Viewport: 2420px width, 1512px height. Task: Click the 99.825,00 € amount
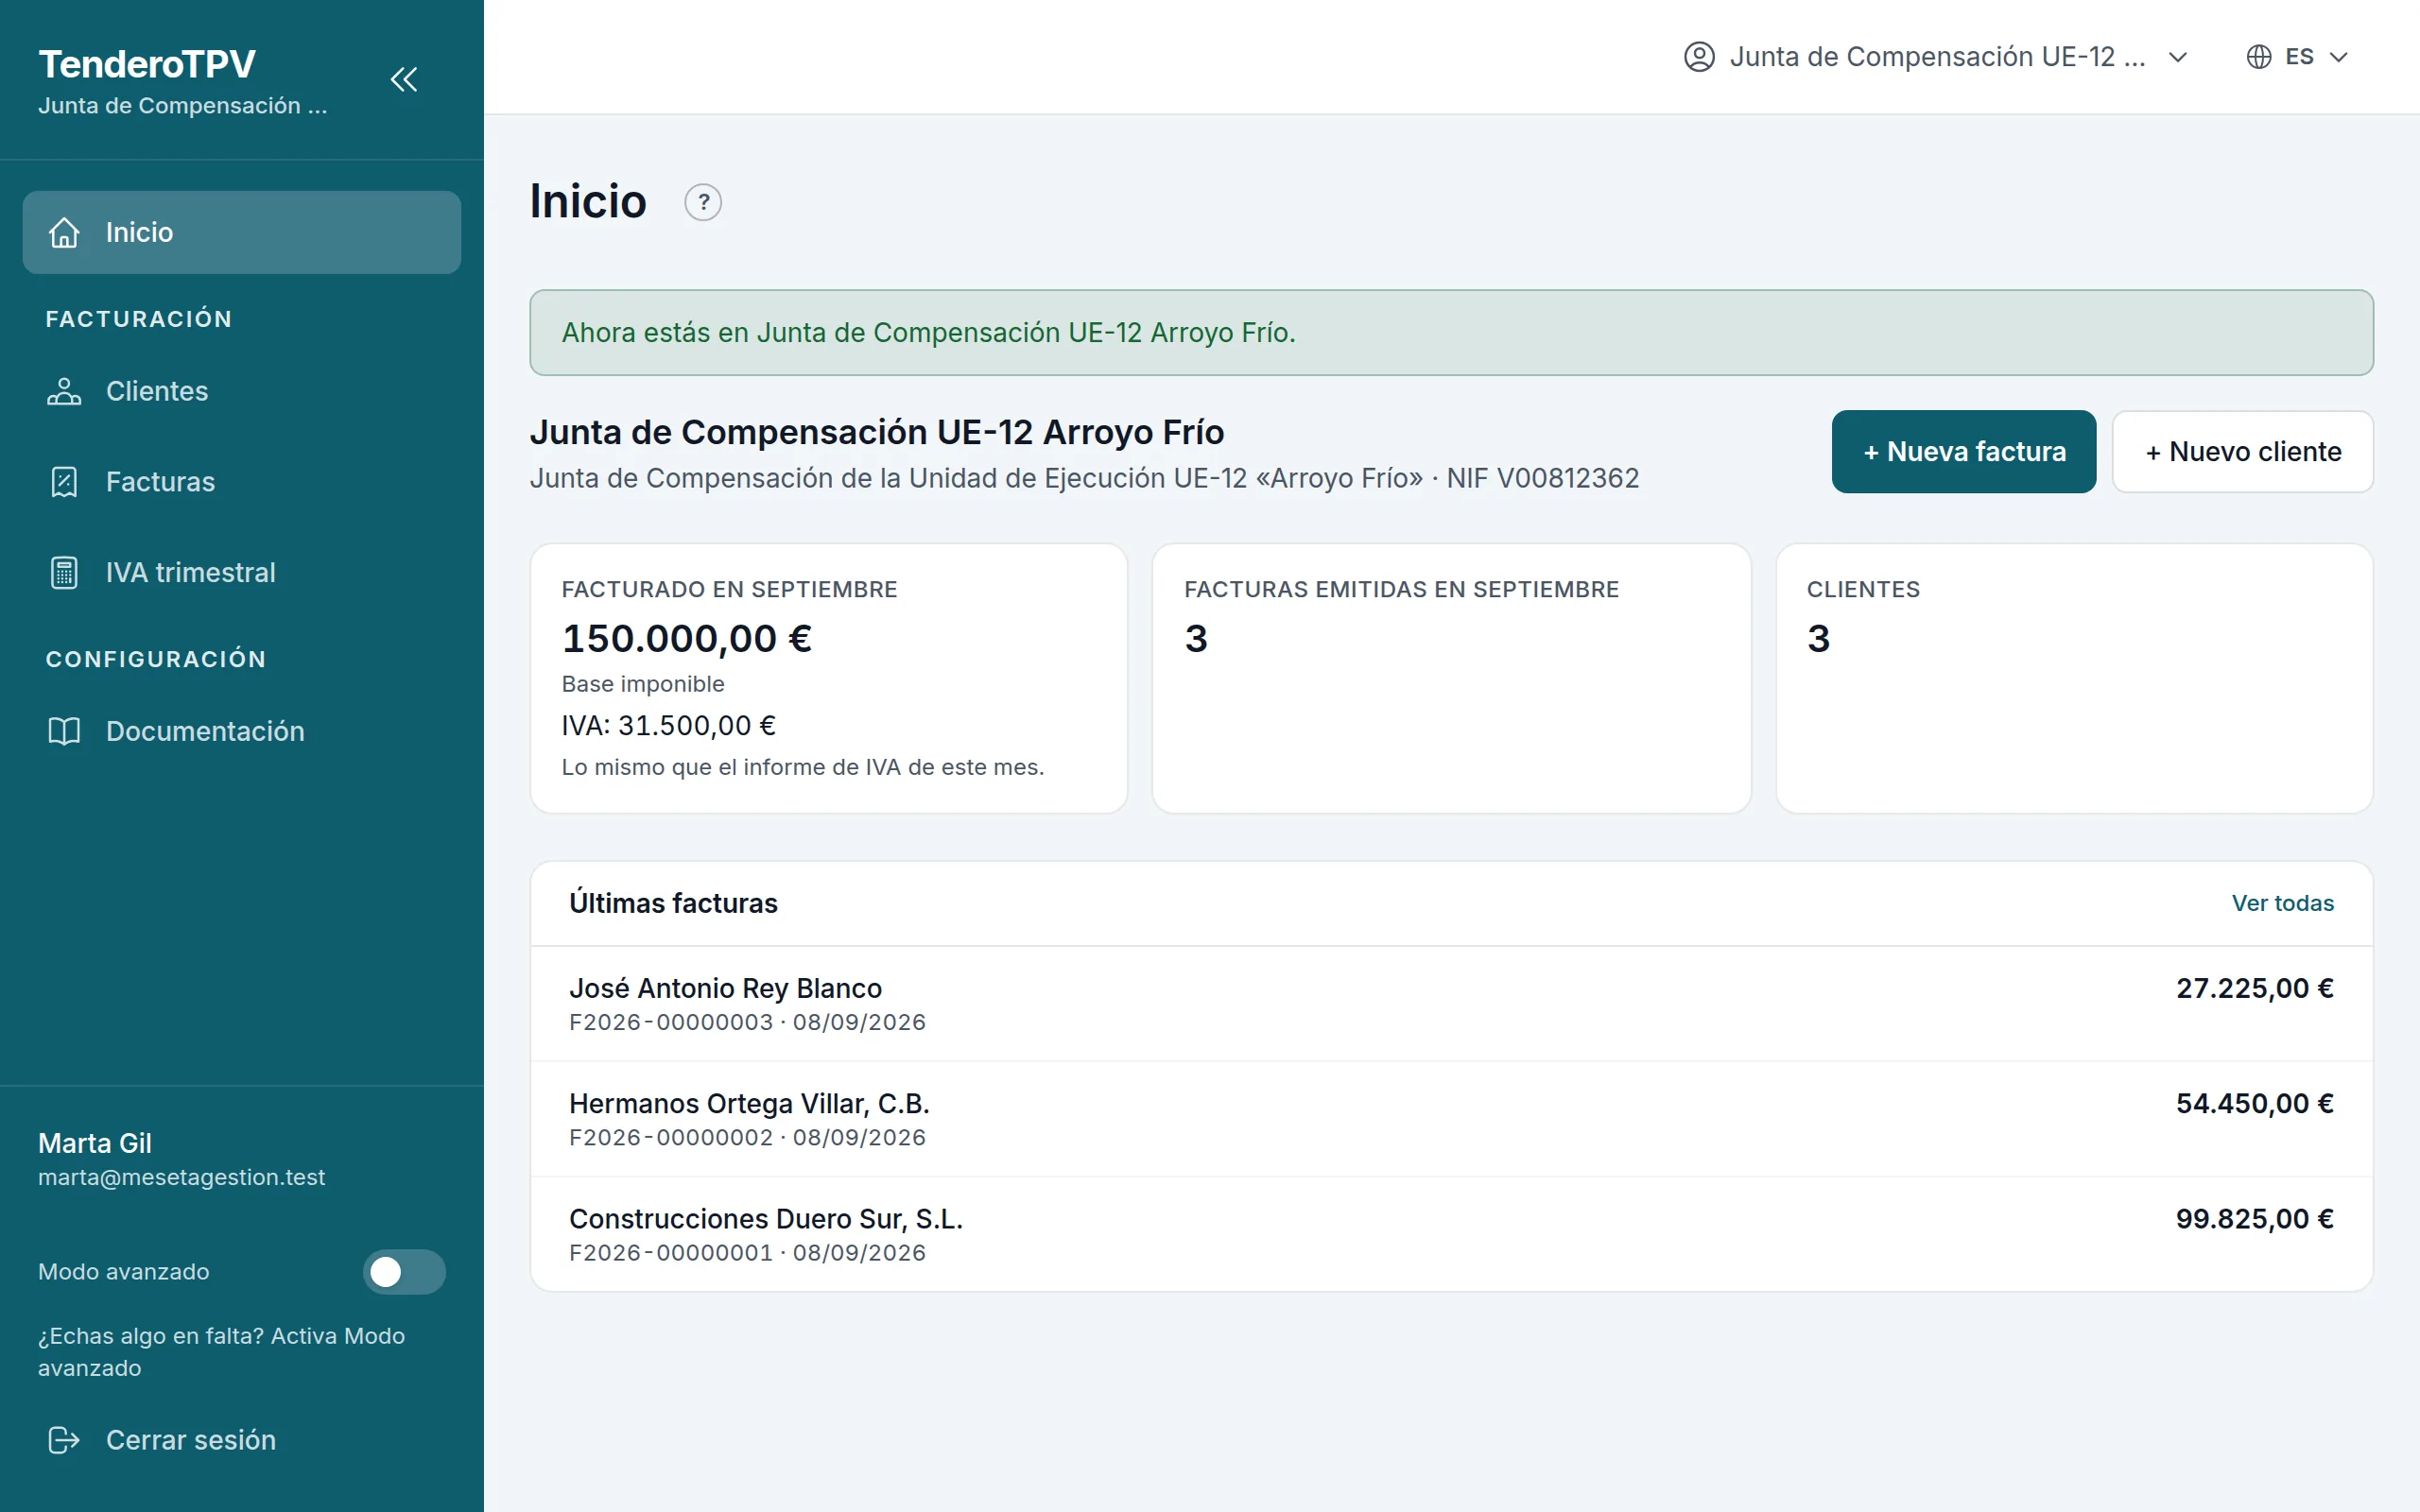2254,1218
